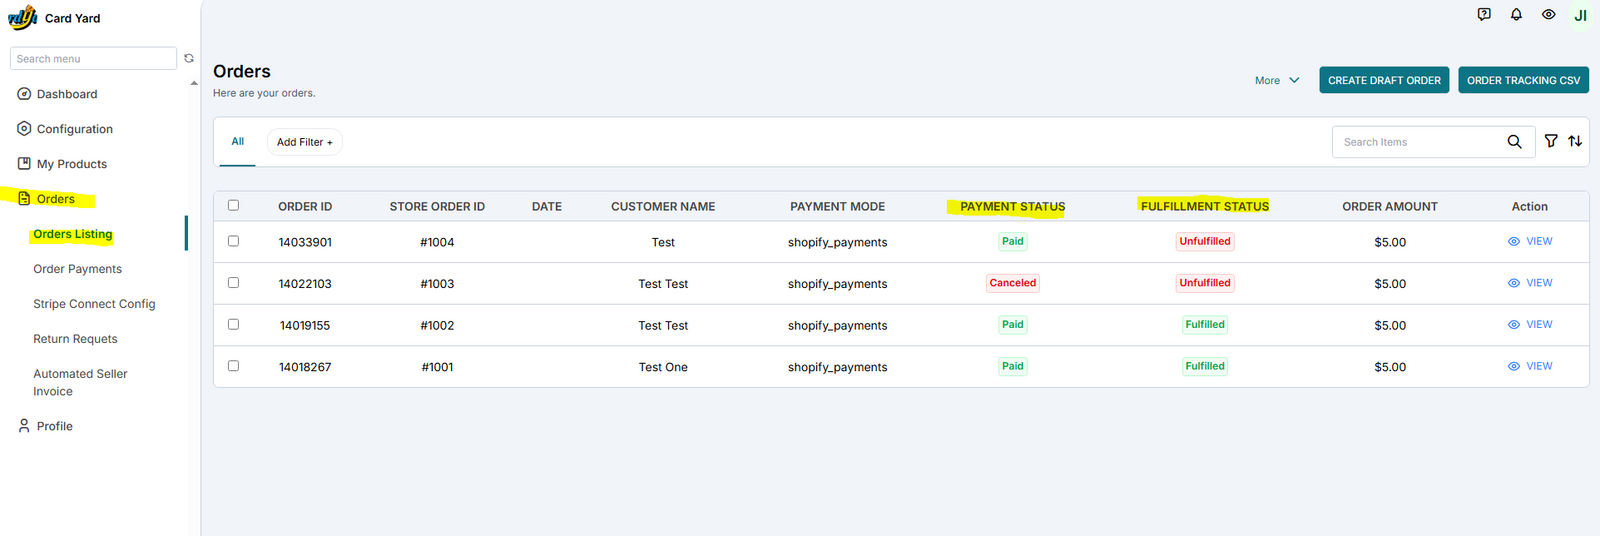Click the refresh icon beside menu search

coord(189,59)
